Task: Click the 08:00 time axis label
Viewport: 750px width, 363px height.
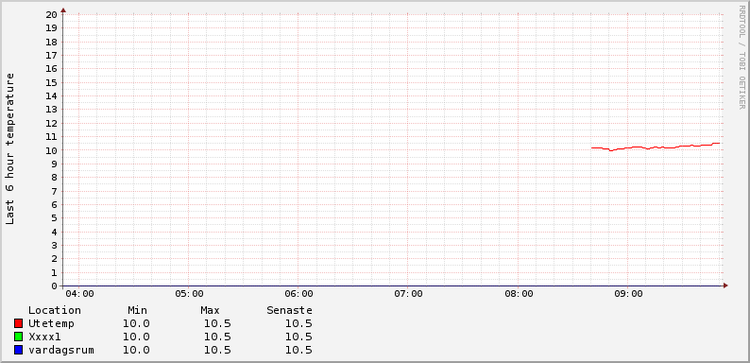Action: [518, 294]
